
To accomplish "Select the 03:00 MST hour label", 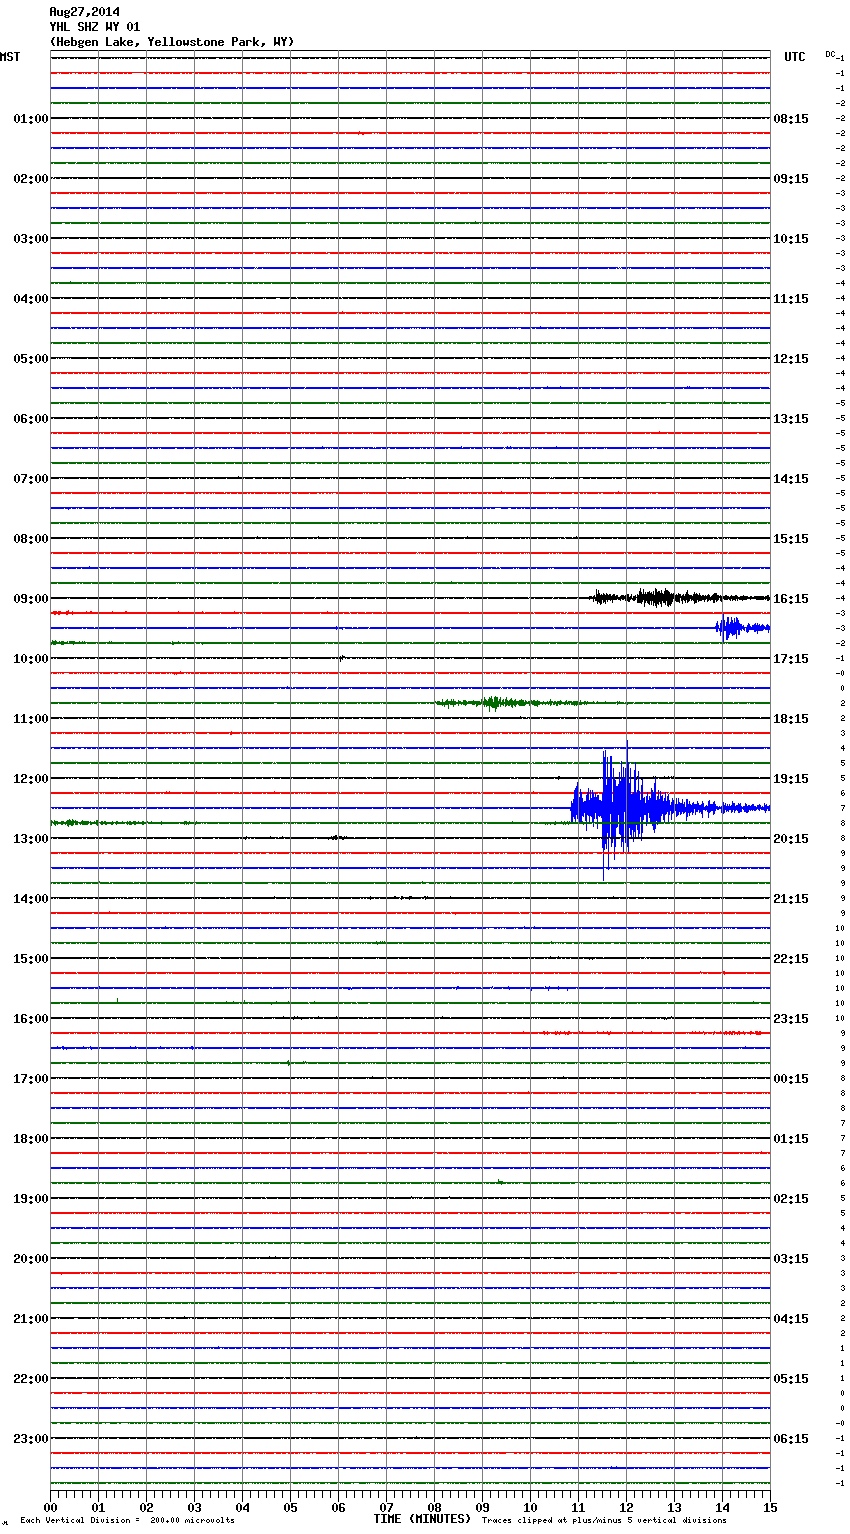I will click(x=31, y=239).
